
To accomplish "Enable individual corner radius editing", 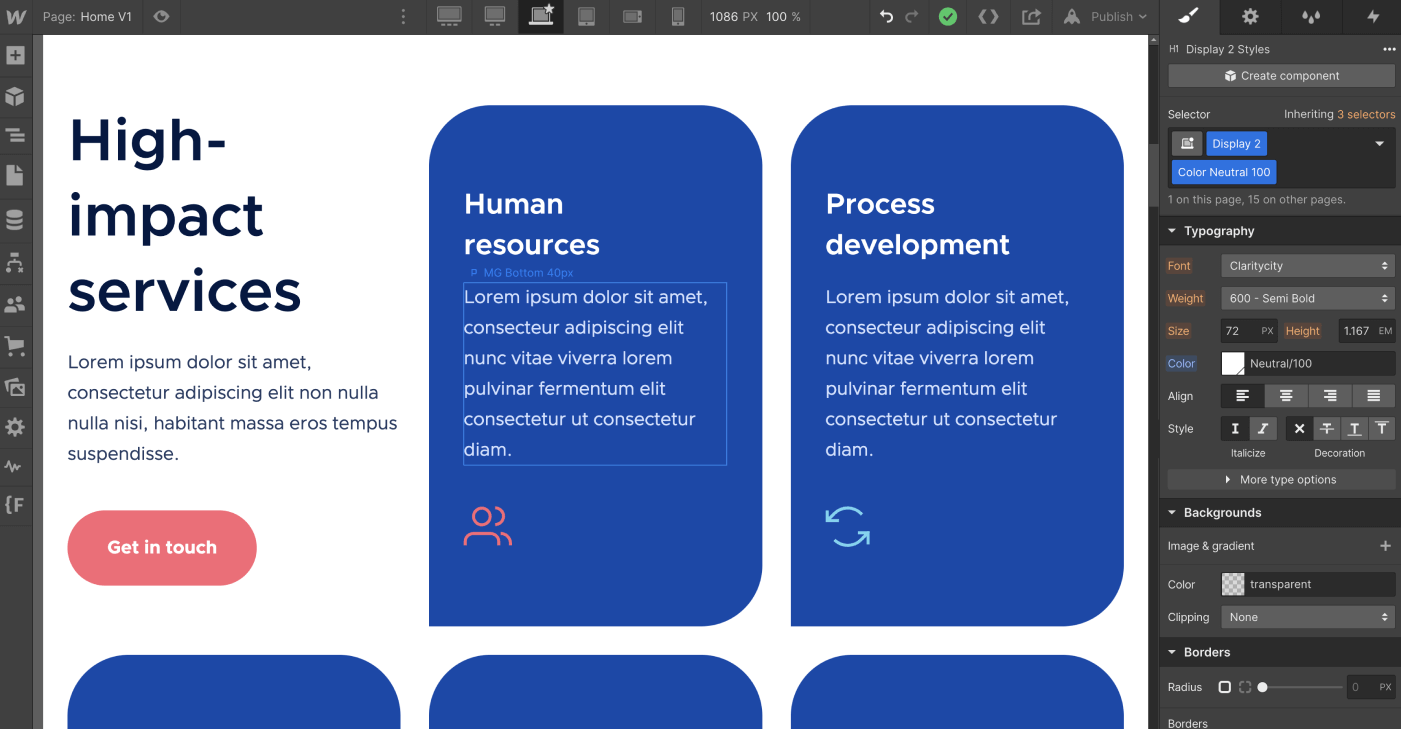I will click(1245, 687).
